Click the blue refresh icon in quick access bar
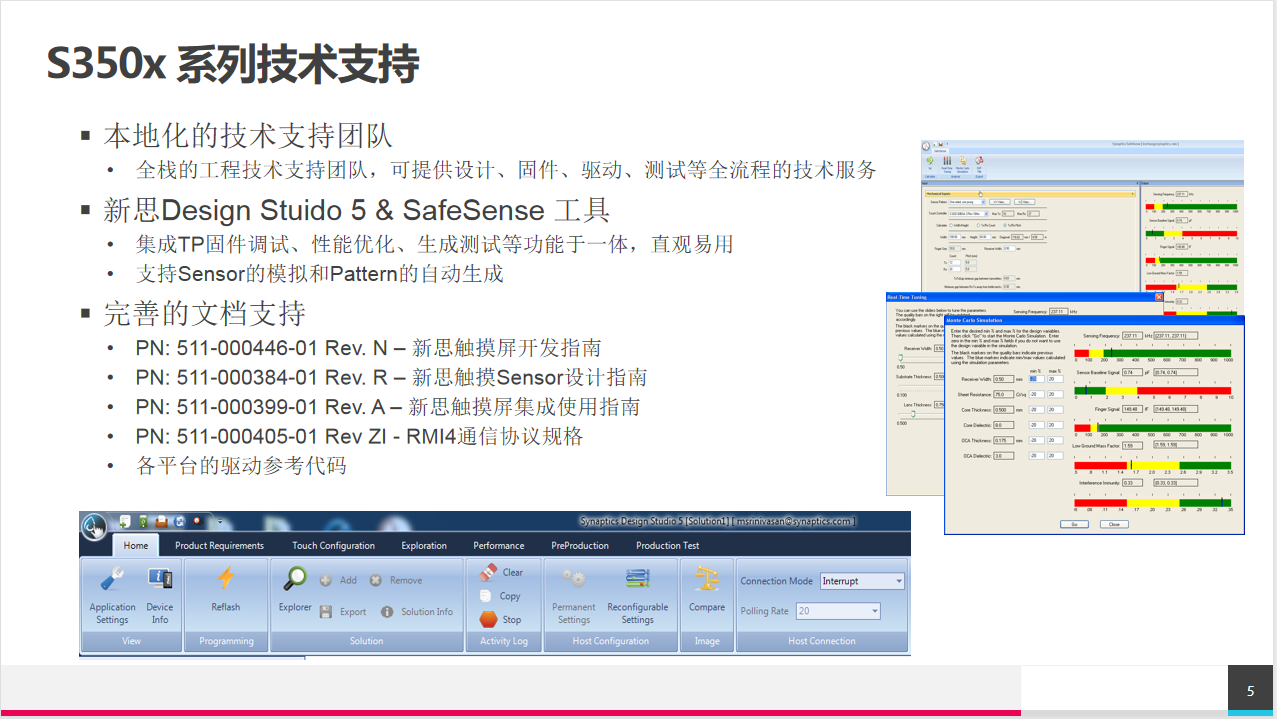 179,521
